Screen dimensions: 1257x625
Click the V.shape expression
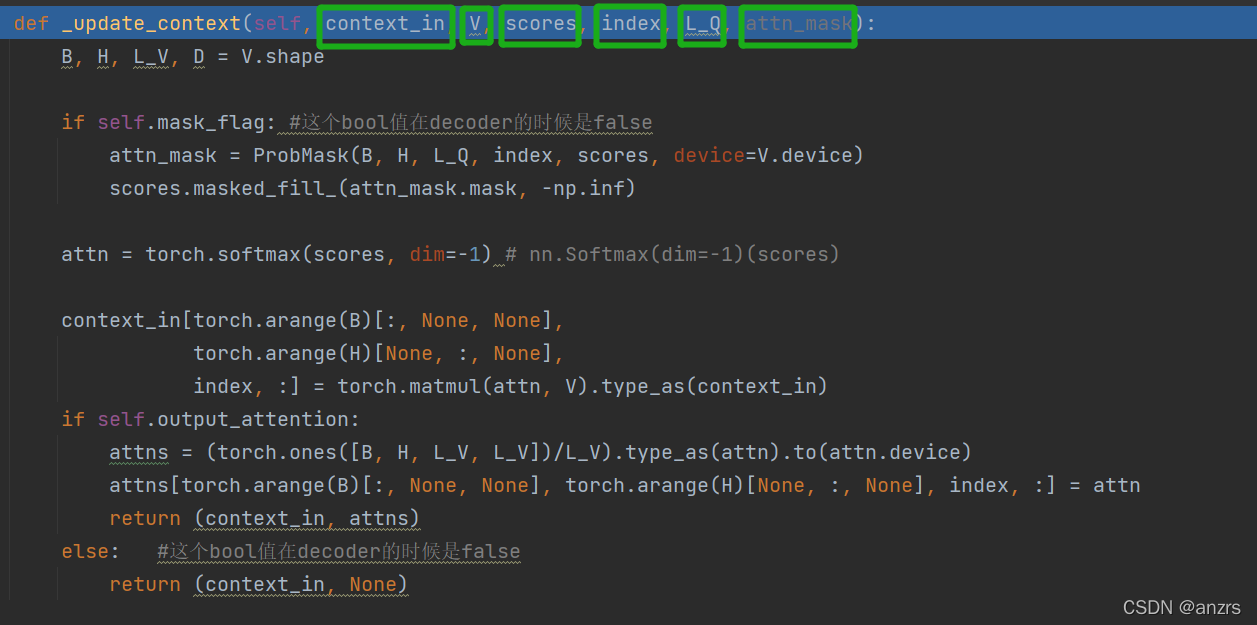[283, 56]
